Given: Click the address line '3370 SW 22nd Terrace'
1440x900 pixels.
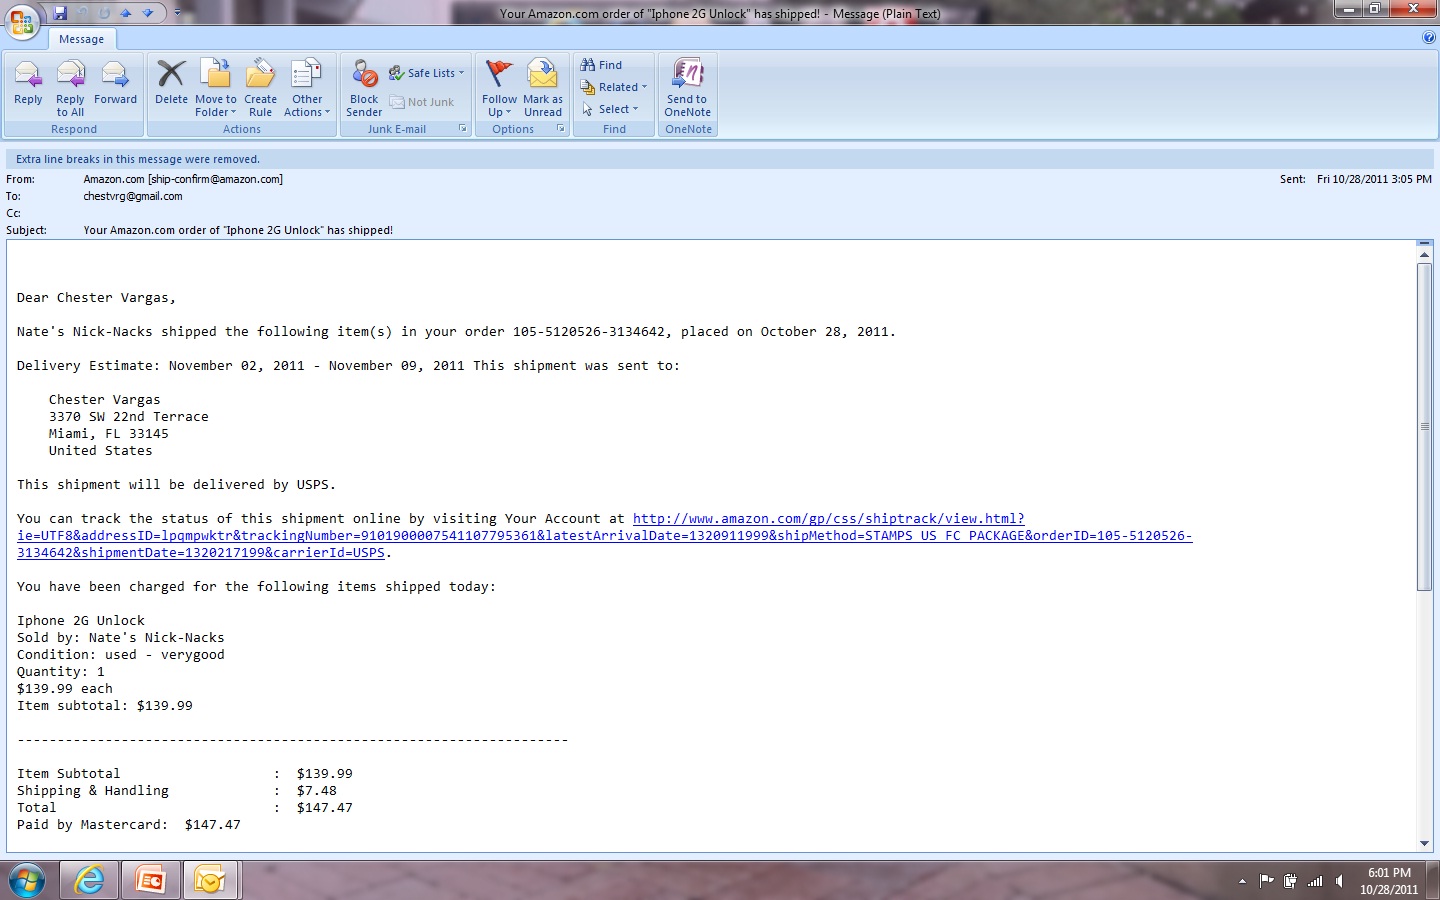Looking at the screenshot, I should point(129,417).
